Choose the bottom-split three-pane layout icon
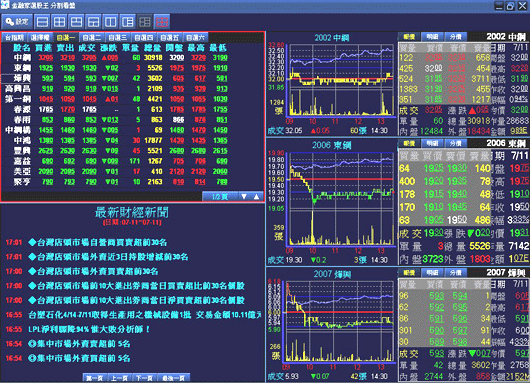The width and height of the screenshot is (530, 385). [94, 22]
